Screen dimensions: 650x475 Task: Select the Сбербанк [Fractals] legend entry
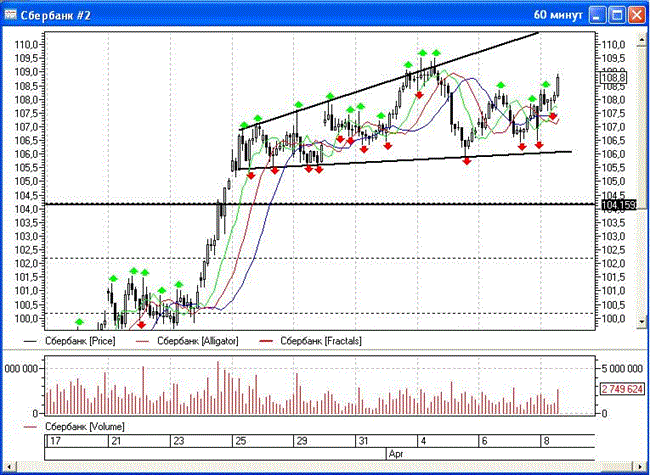click(321, 341)
